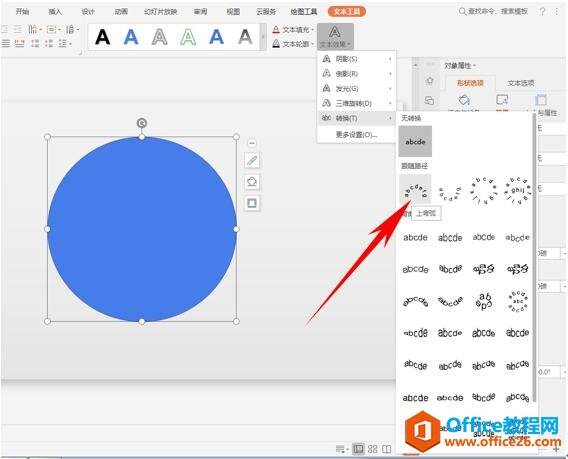568x459 pixels.
Task: Open the 文本轮廓 dropdown
Action: pos(293,44)
